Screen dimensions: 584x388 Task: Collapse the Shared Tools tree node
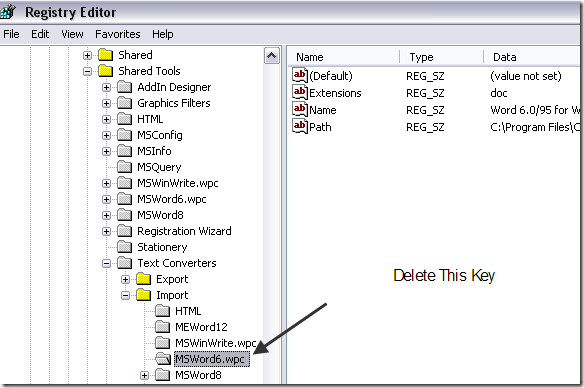[87, 71]
